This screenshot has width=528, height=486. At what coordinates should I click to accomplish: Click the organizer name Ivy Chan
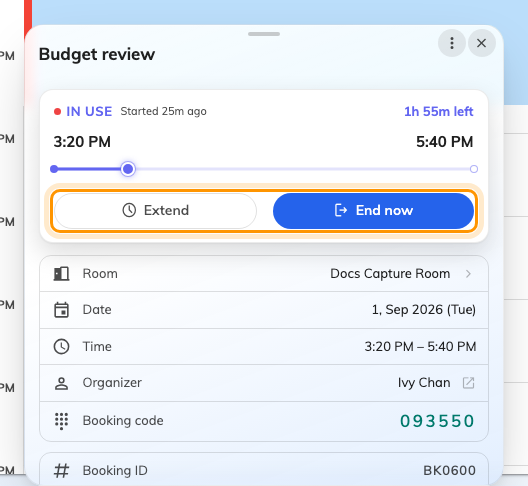pos(424,383)
